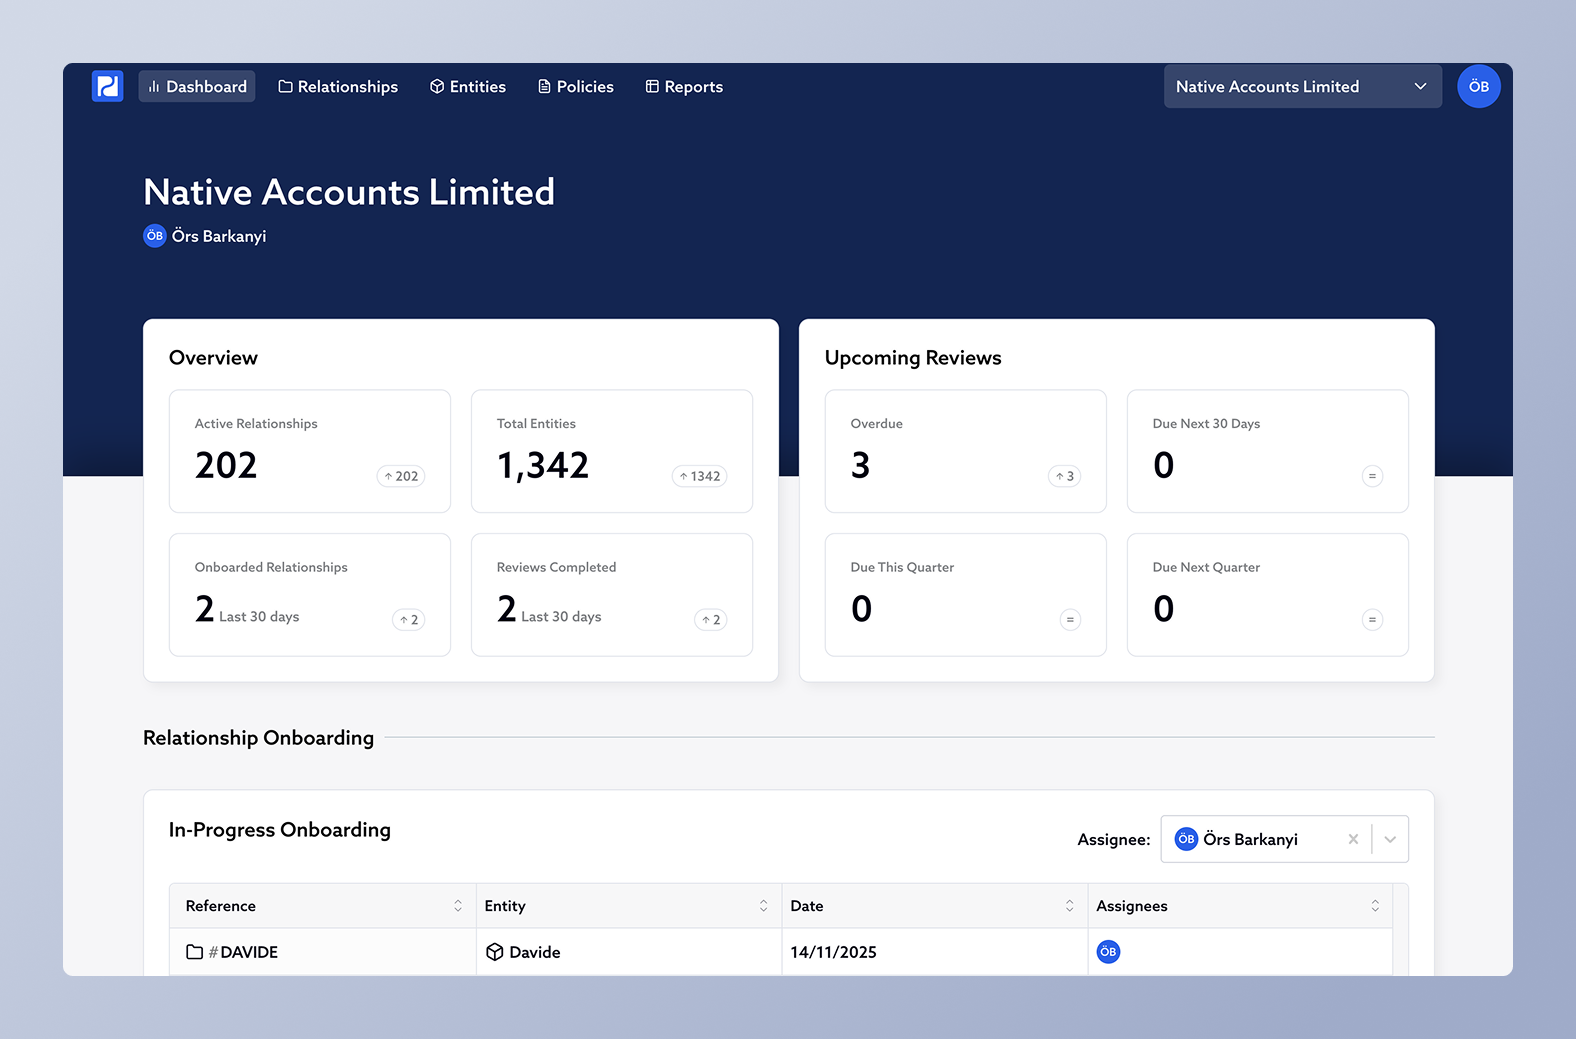Click the up-arrow 1342 trend badge
Screen dimensions: 1576x1039
699,476
